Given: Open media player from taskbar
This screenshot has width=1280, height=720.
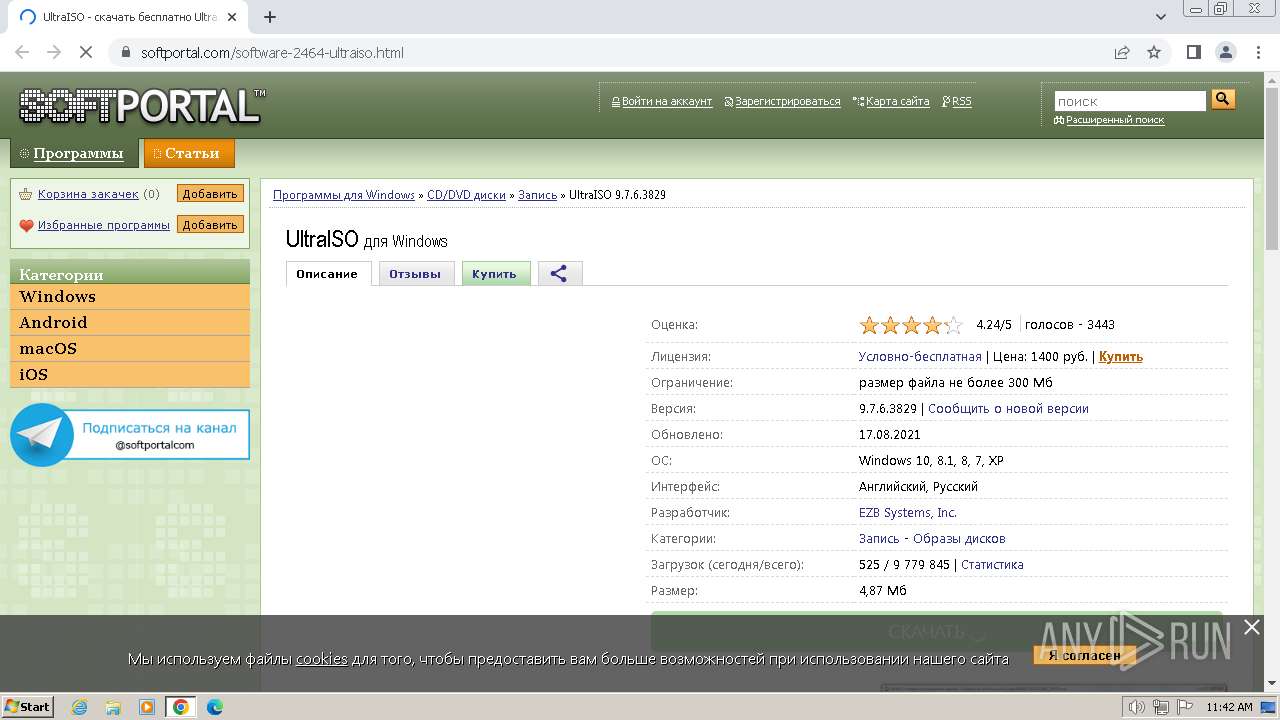Looking at the screenshot, I should pyautogui.click(x=147, y=707).
